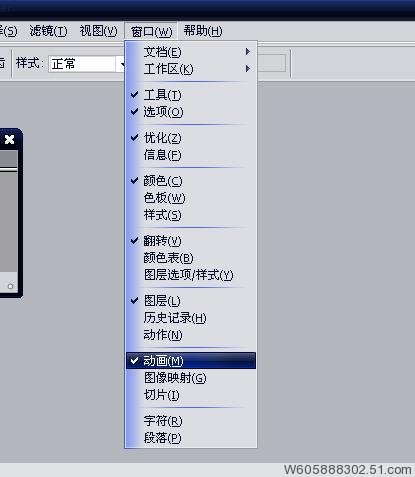Expand the 工作区(K) submenu arrow

pyautogui.click(x=247, y=69)
